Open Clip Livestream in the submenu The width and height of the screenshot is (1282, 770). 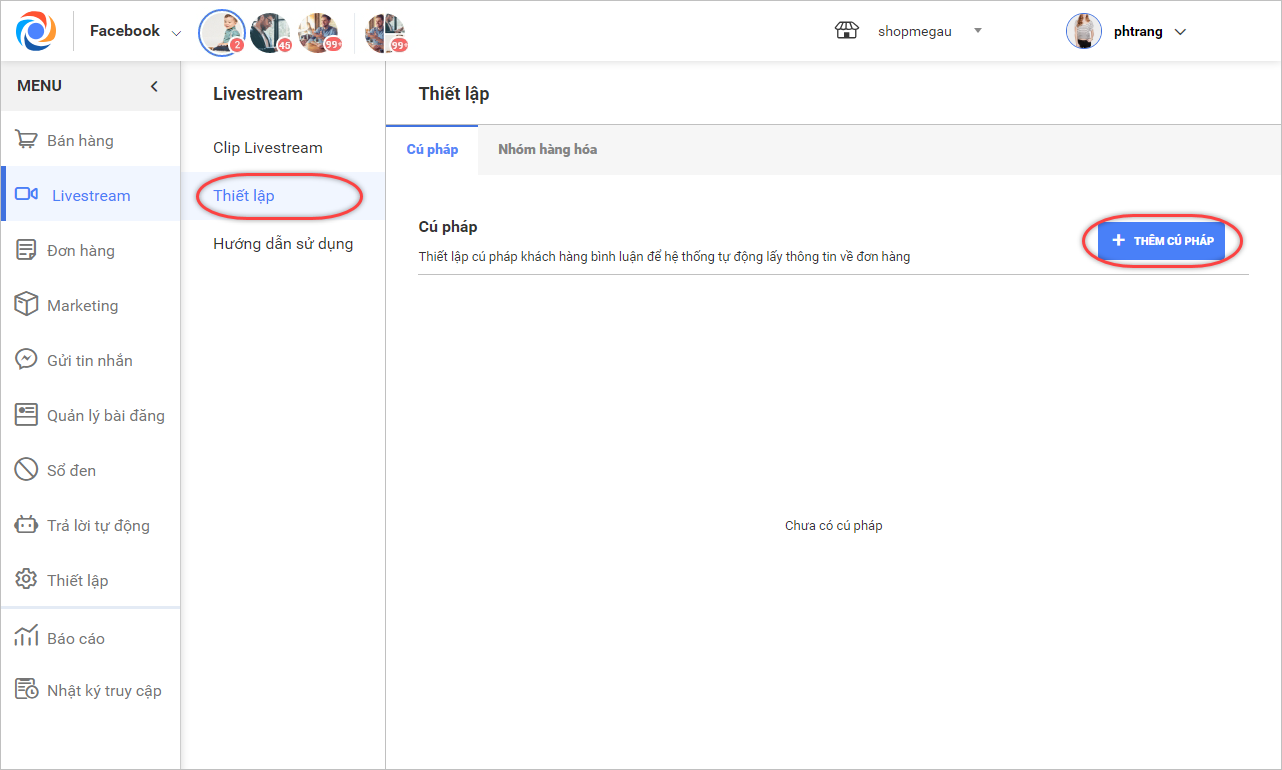(268, 148)
